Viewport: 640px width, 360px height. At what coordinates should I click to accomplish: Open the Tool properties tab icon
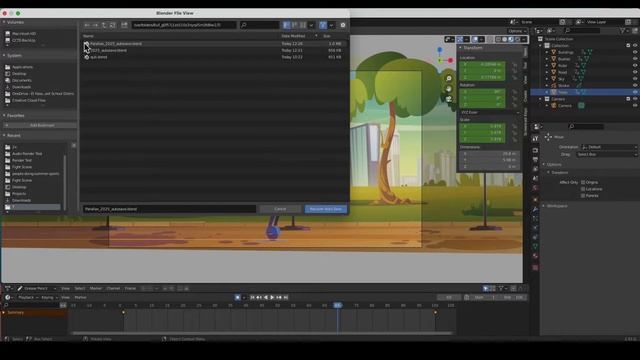pyautogui.click(x=535, y=139)
